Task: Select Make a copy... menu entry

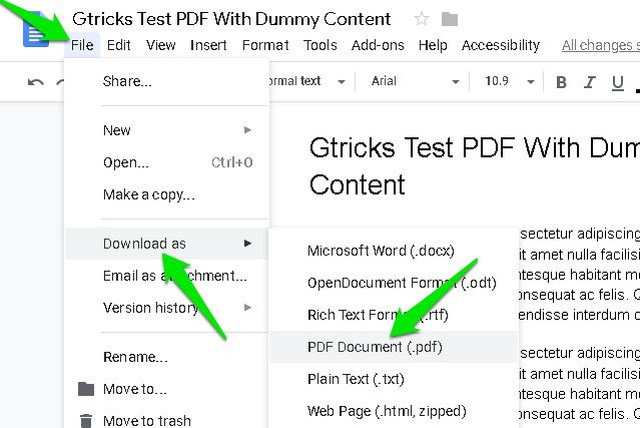Action: click(167, 195)
